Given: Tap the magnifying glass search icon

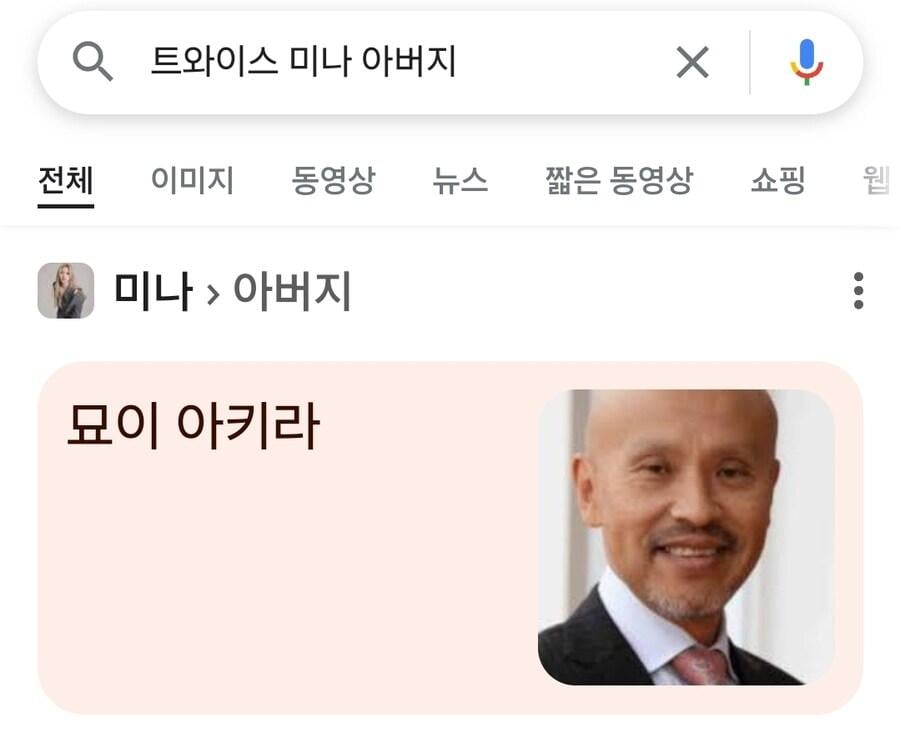Looking at the screenshot, I should pos(92,61).
